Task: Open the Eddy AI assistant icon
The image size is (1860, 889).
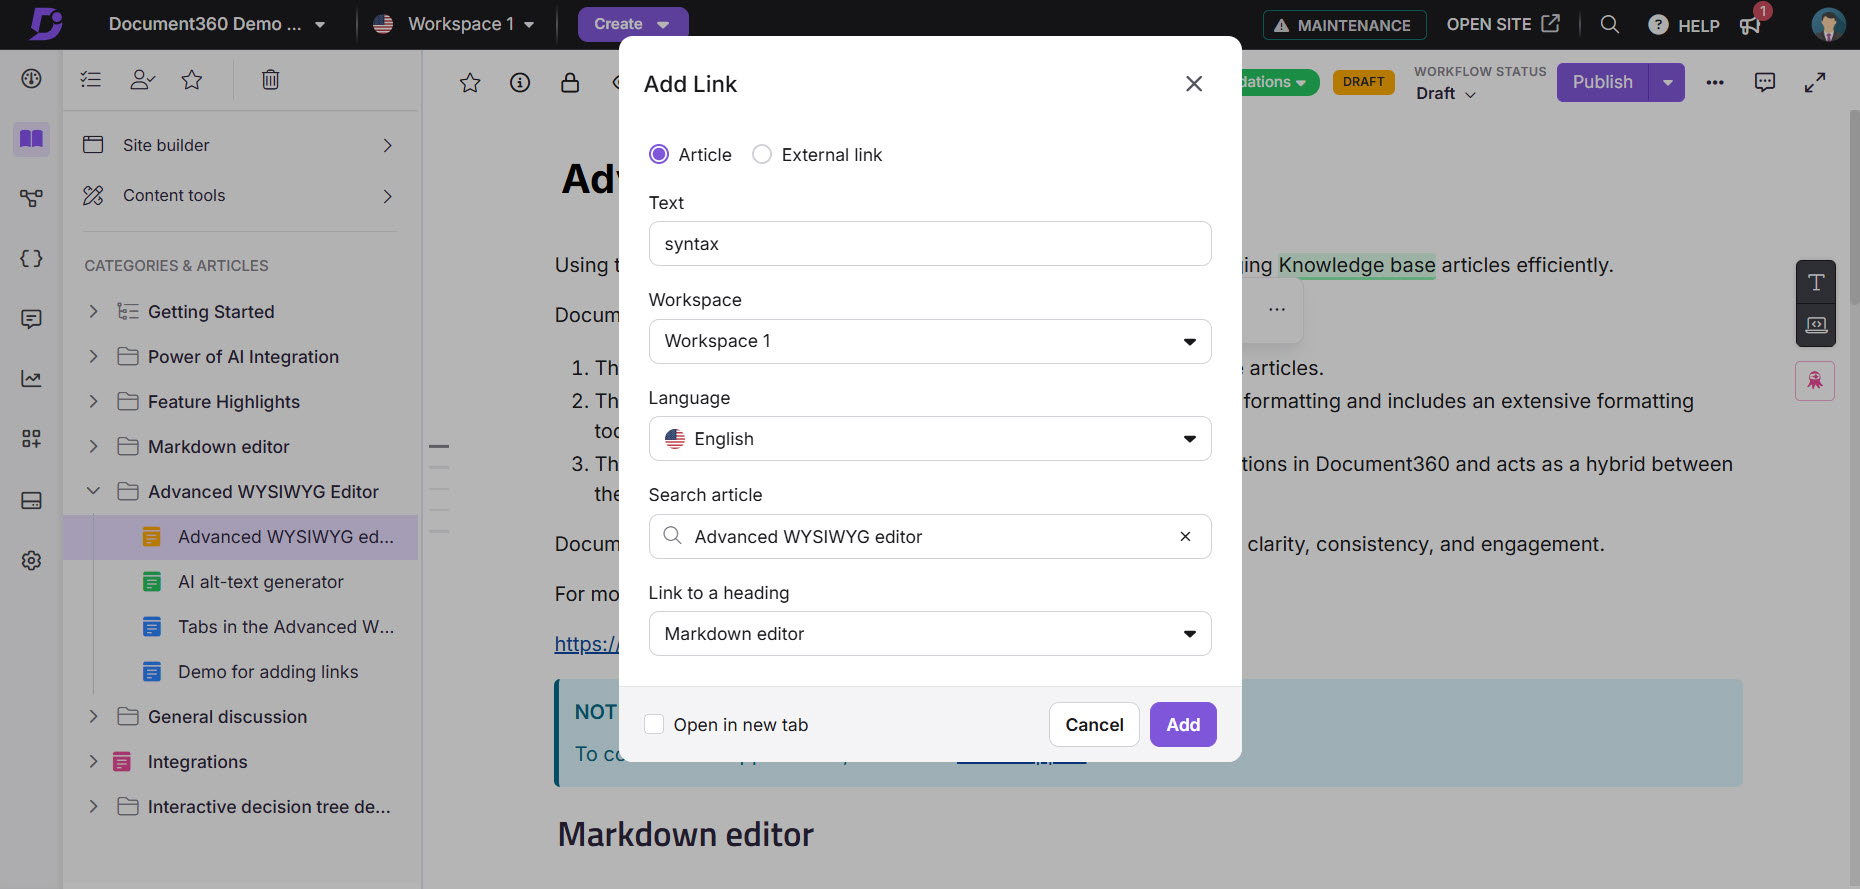Action: click(x=1815, y=381)
